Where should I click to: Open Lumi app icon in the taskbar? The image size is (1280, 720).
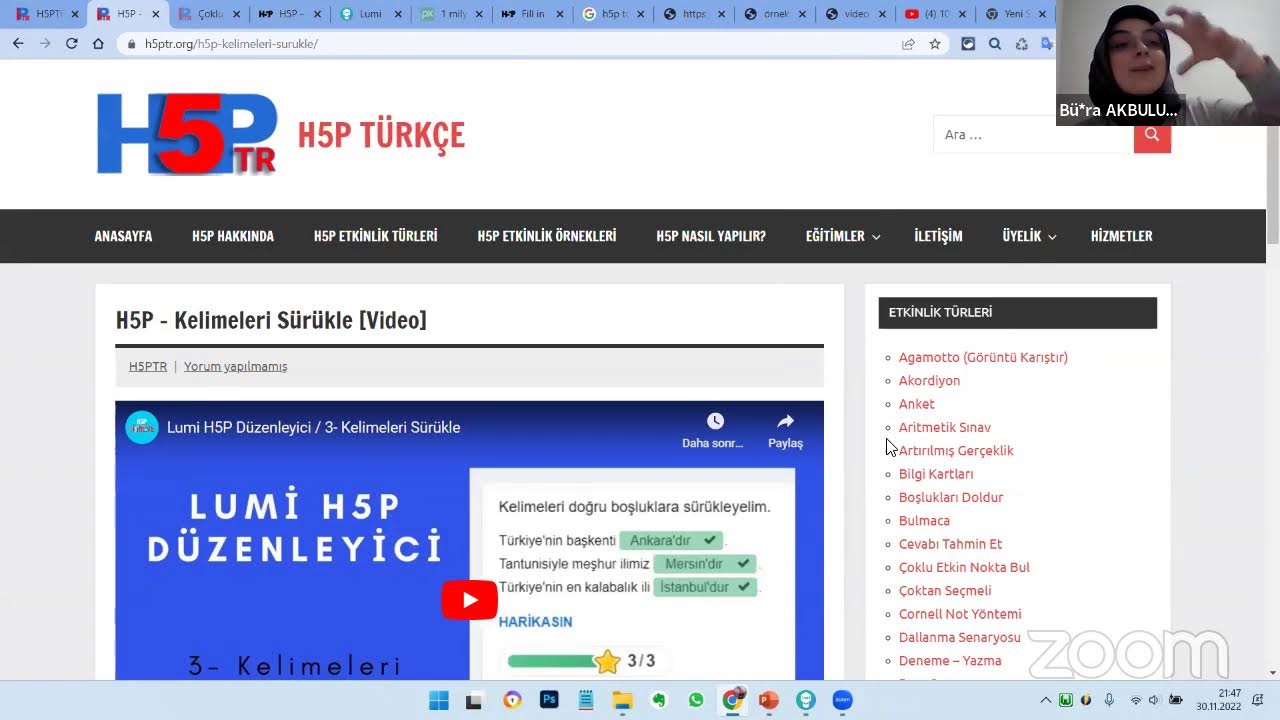[806, 700]
